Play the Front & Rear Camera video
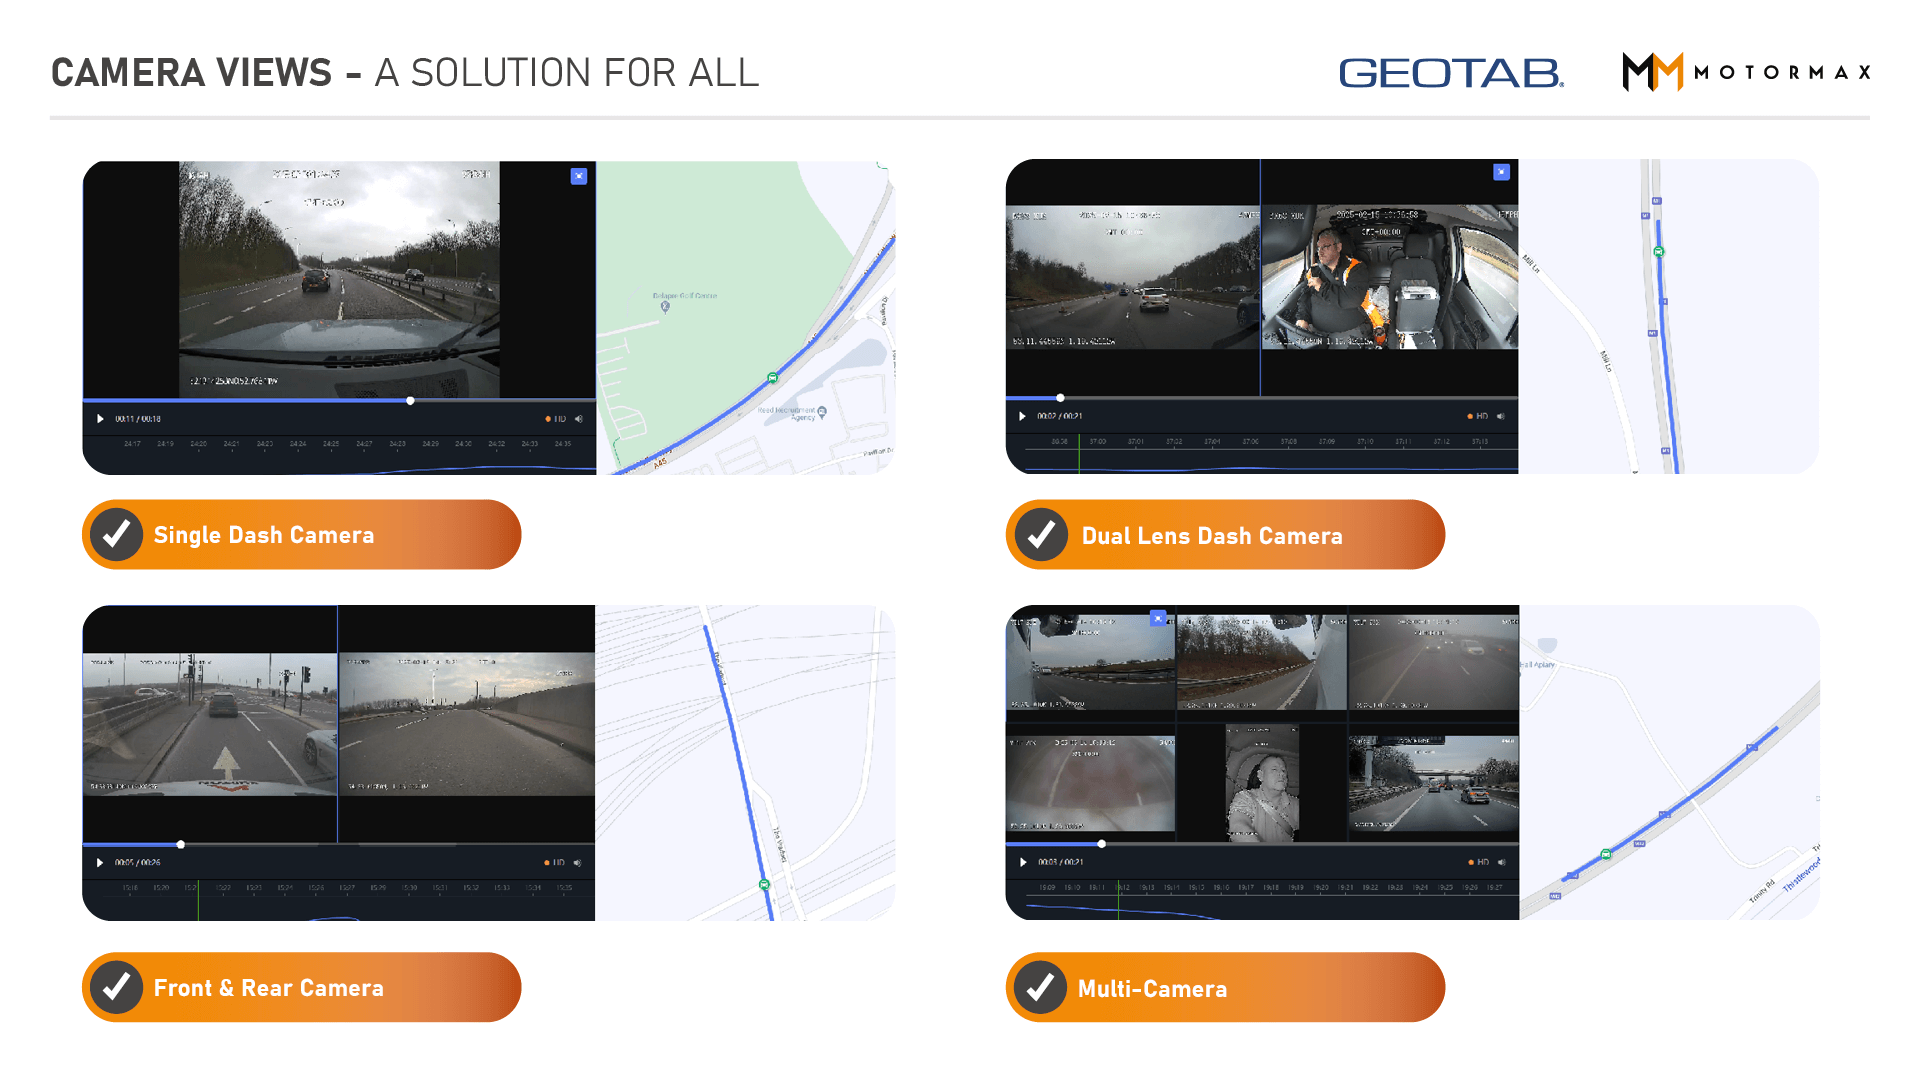 [x=100, y=862]
